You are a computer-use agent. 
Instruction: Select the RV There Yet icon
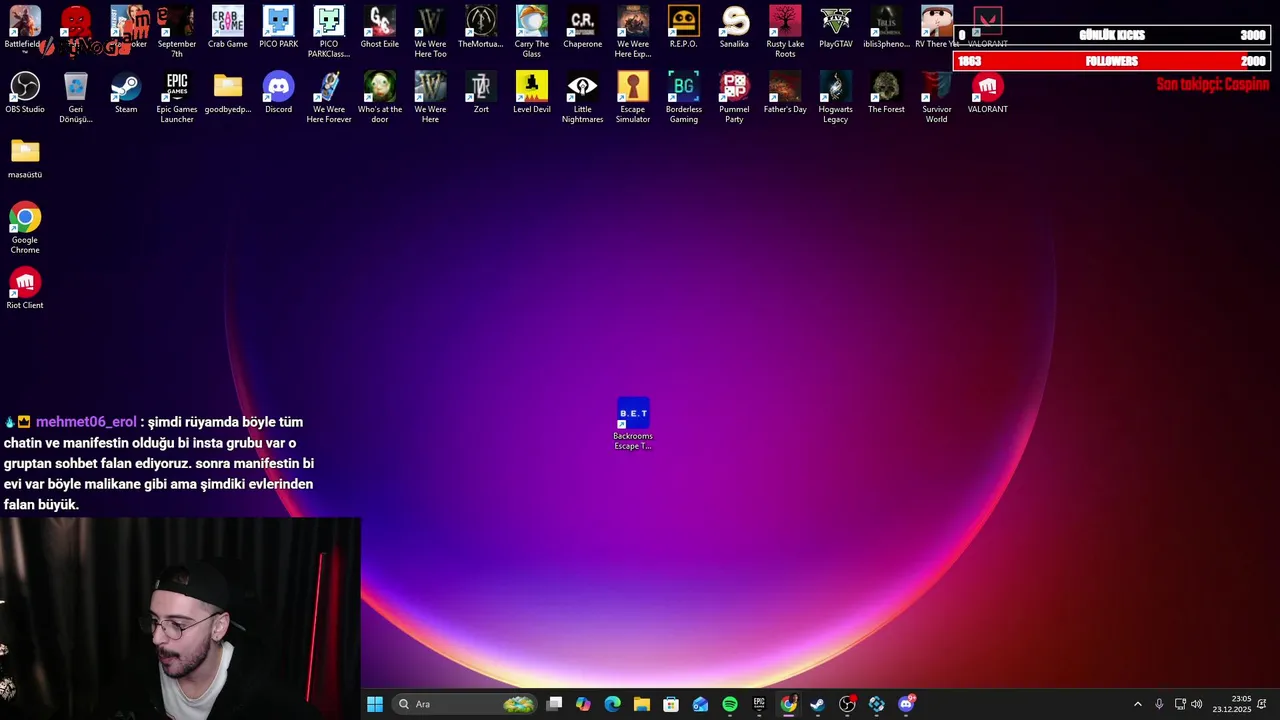point(937,27)
